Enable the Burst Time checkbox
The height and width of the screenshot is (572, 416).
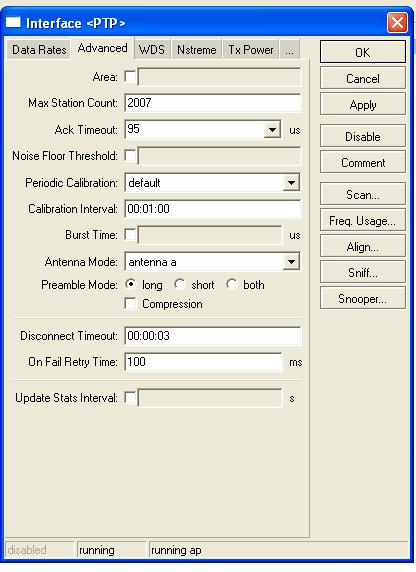[x=130, y=235]
